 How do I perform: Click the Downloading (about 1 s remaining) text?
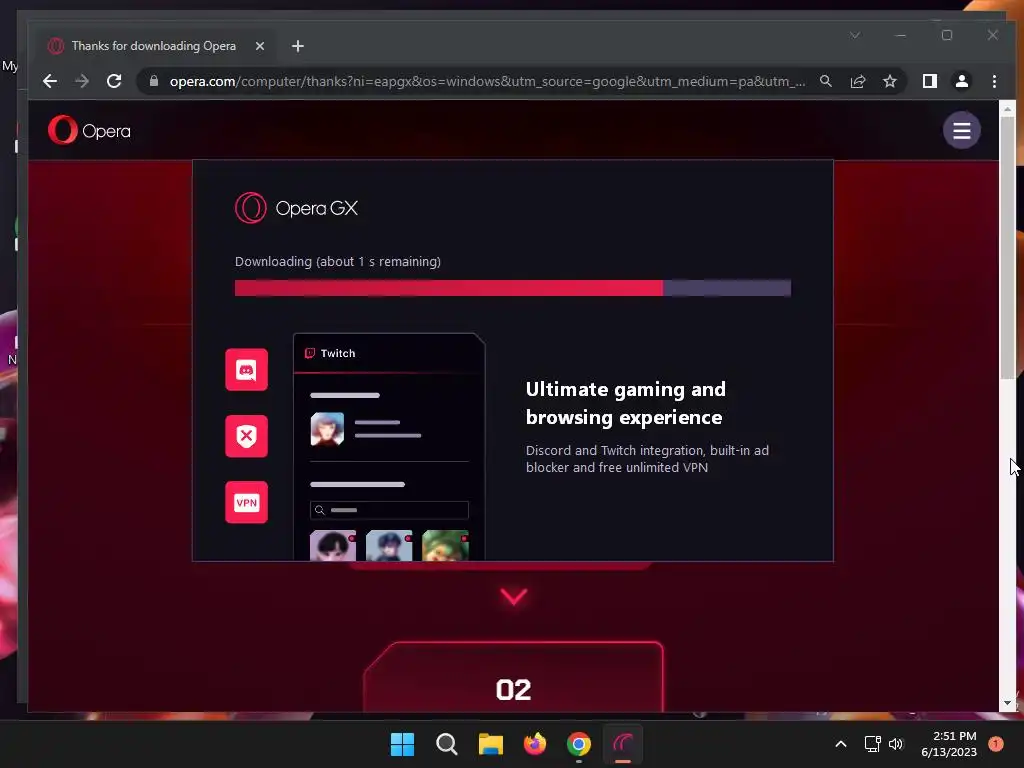(x=338, y=261)
